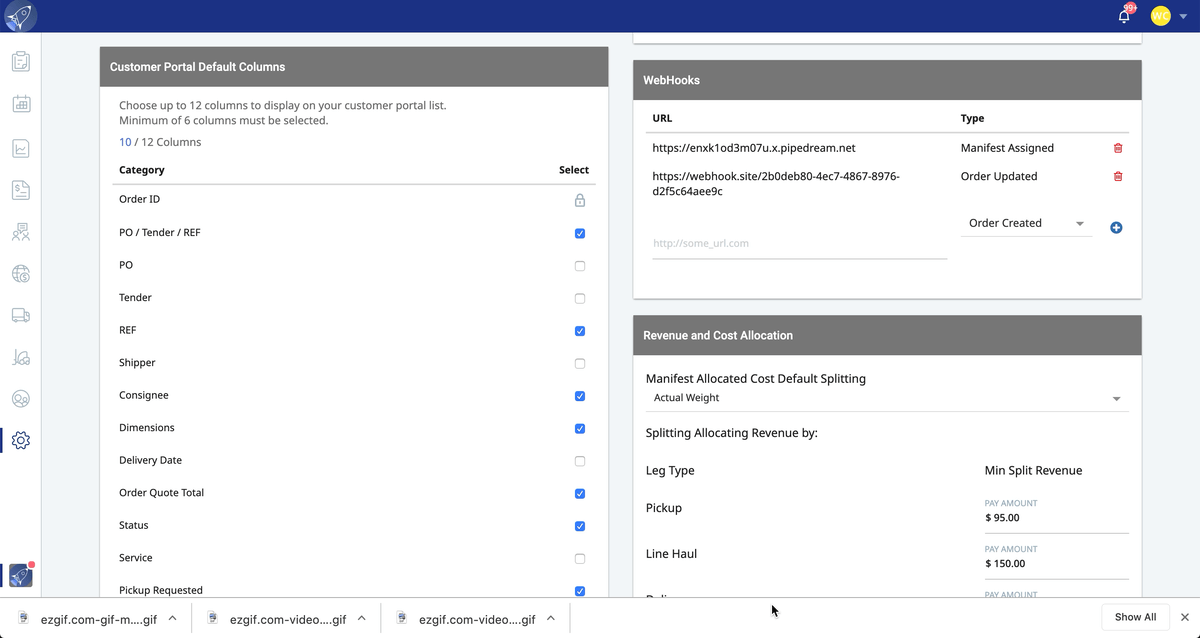This screenshot has width=1200, height=638.
Task: Click Show All downloads button
Action: [x=1135, y=617]
